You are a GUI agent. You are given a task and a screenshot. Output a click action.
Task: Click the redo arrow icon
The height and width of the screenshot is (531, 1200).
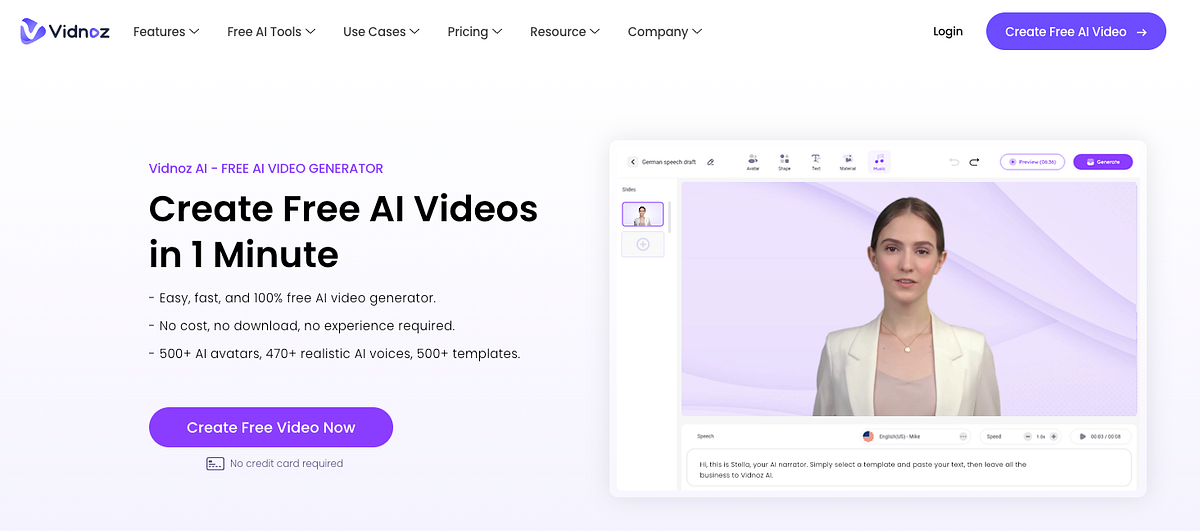[x=974, y=161]
